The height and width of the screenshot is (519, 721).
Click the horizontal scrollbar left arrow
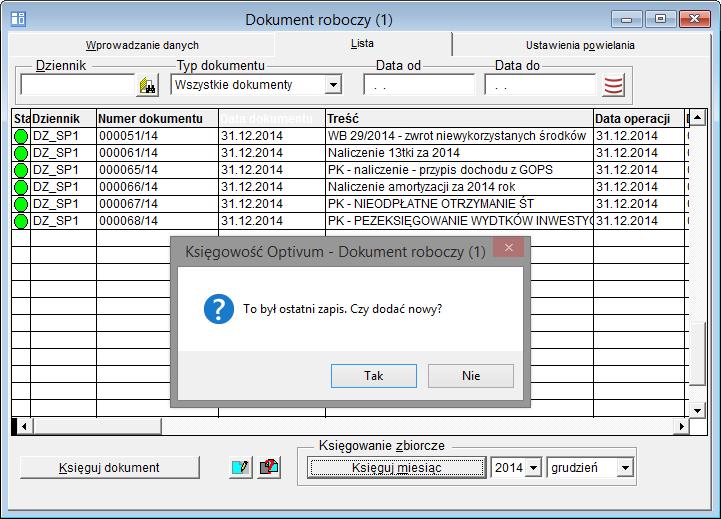[x=24, y=427]
